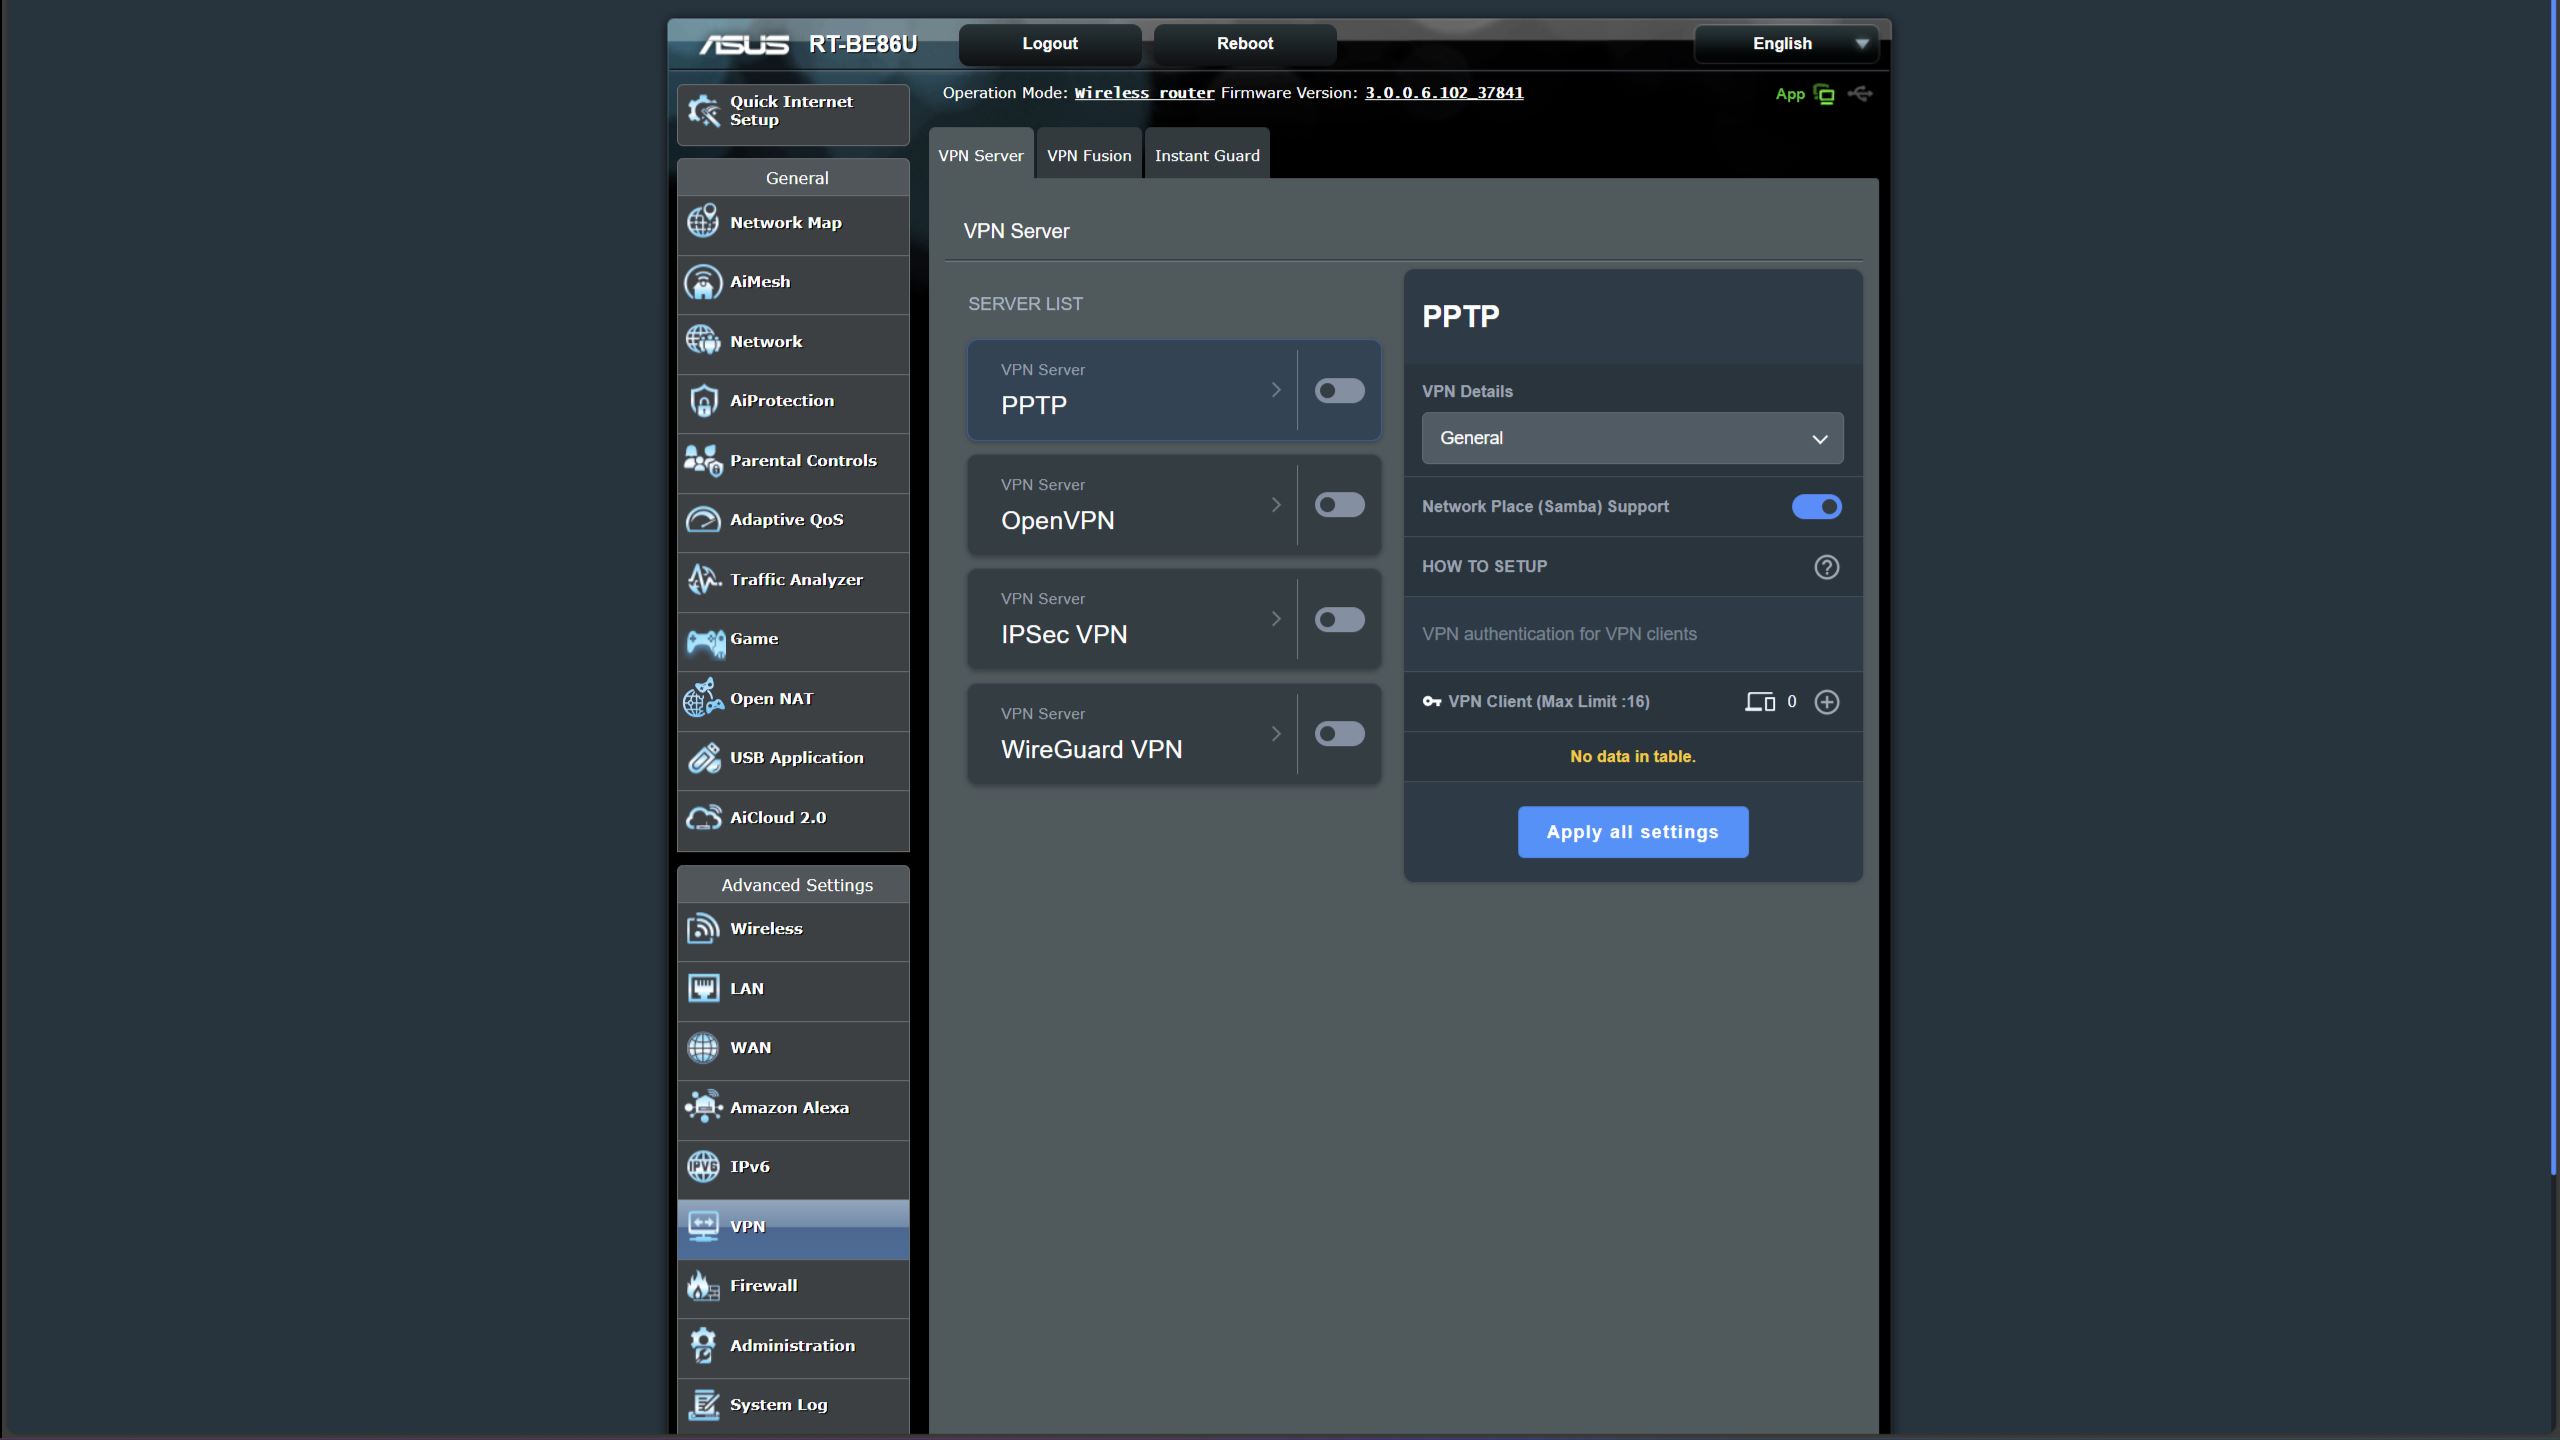Click the add VPN client plus icon
This screenshot has height=1440, width=2560.
1826,702
